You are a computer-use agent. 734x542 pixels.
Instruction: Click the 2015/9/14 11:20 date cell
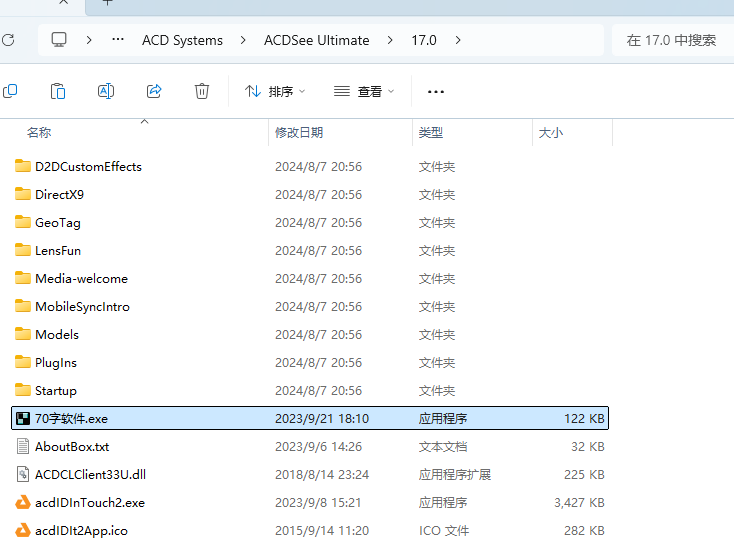click(322, 531)
